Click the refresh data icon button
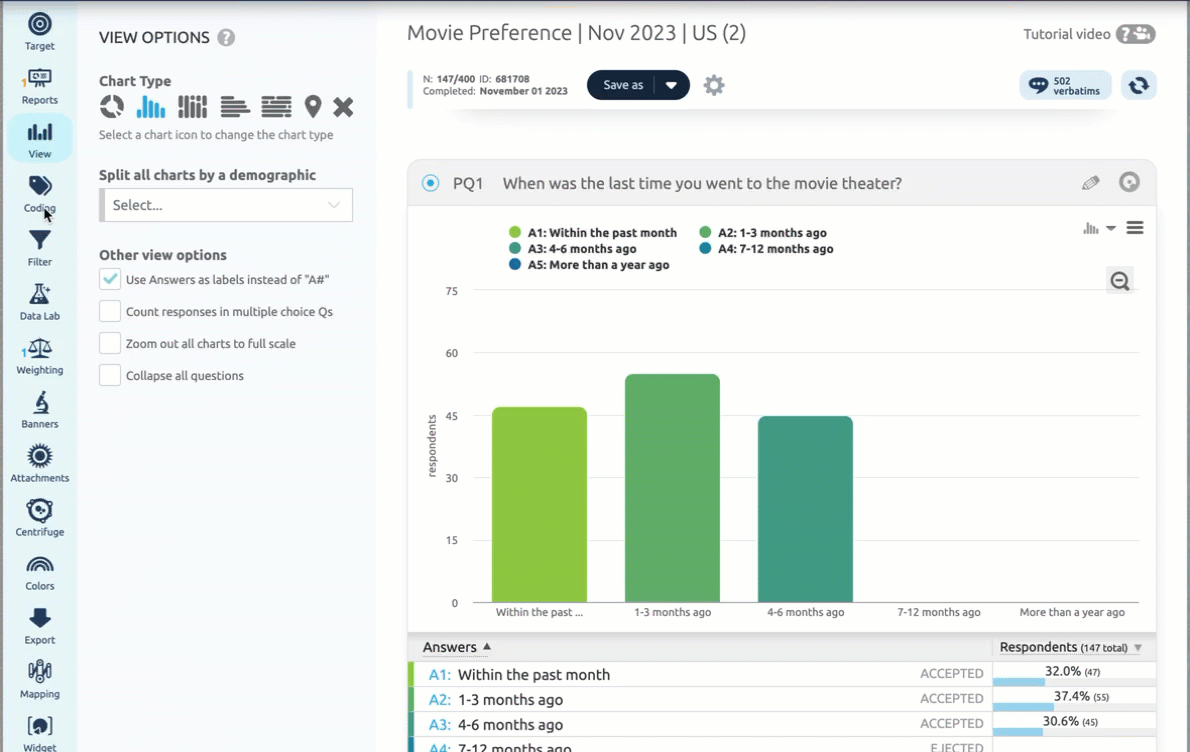The height and width of the screenshot is (752, 1190). [1138, 86]
